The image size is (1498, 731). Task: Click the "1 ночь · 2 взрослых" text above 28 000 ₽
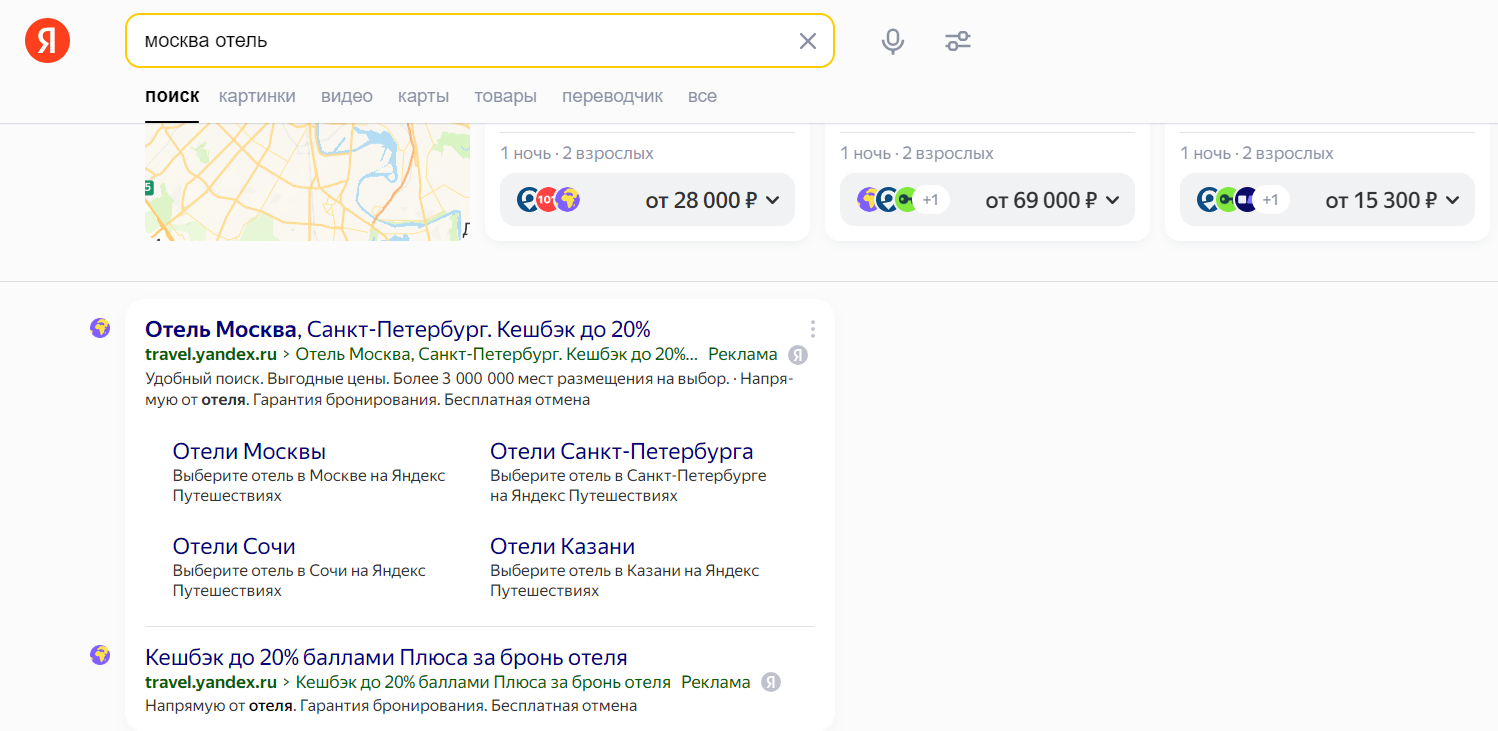tap(577, 153)
